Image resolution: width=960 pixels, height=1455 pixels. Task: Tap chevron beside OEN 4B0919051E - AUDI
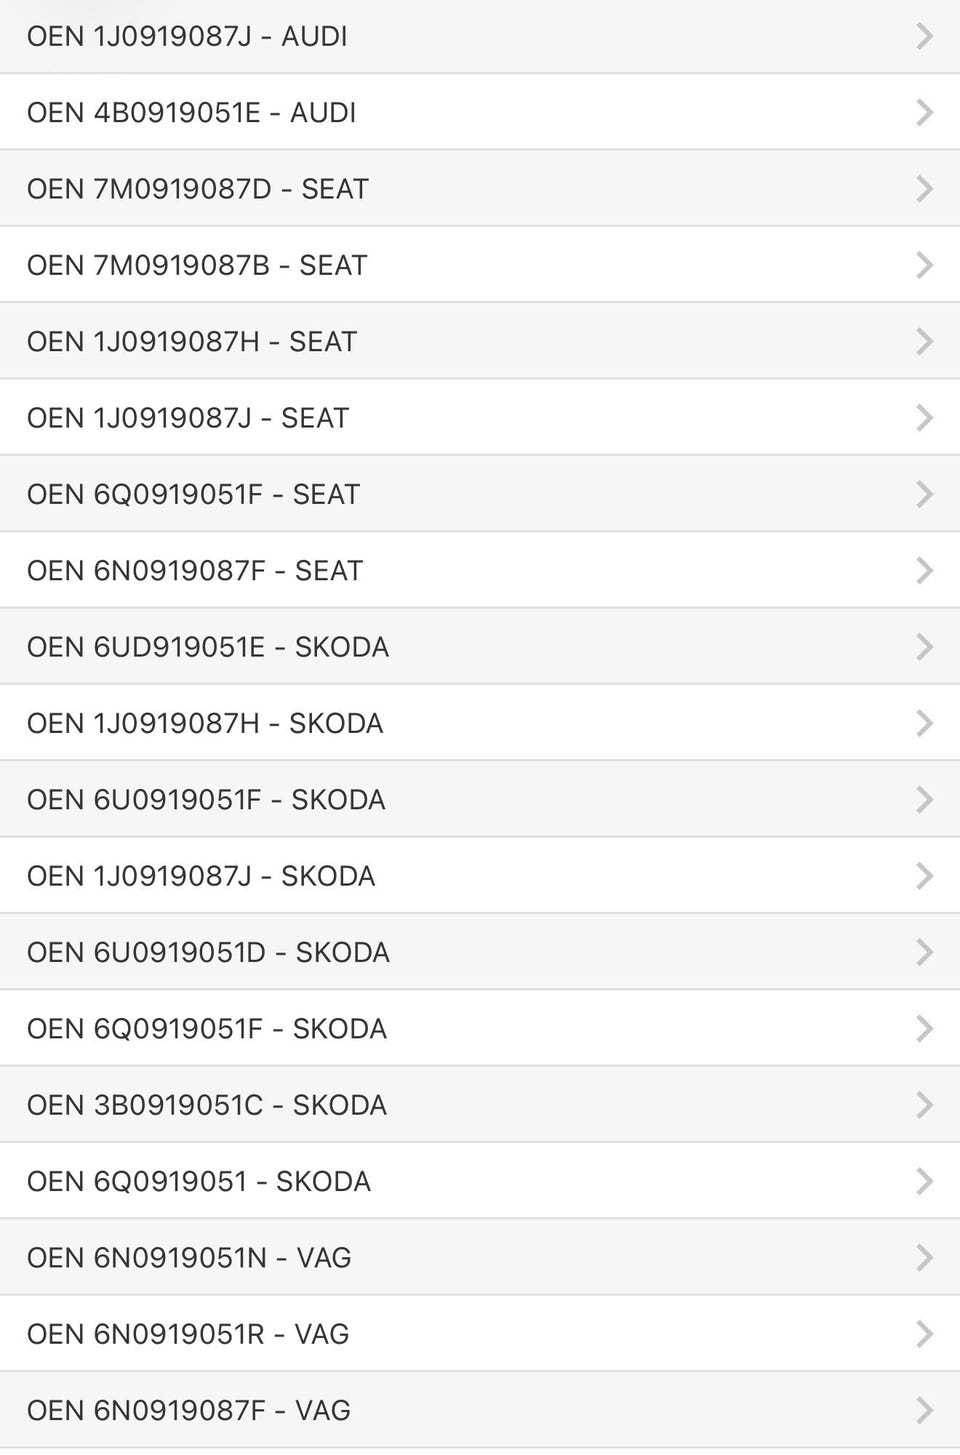coord(924,112)
